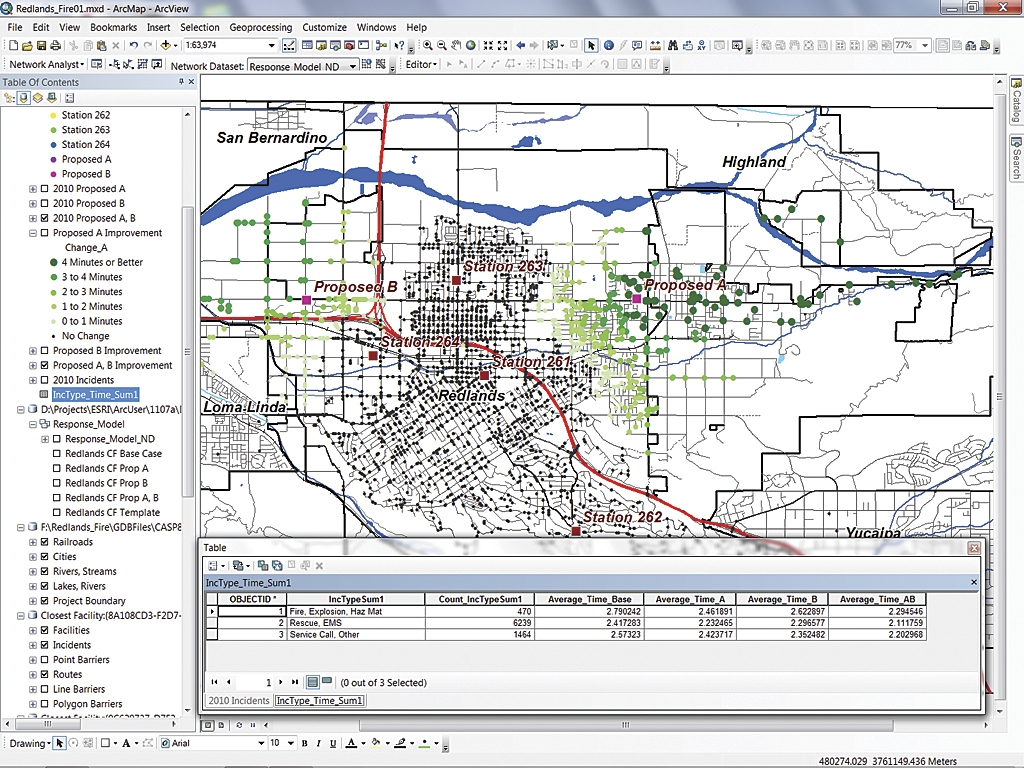Apply bold in the Drawing toolbar
1024x768 pixels.
[305, 744]
